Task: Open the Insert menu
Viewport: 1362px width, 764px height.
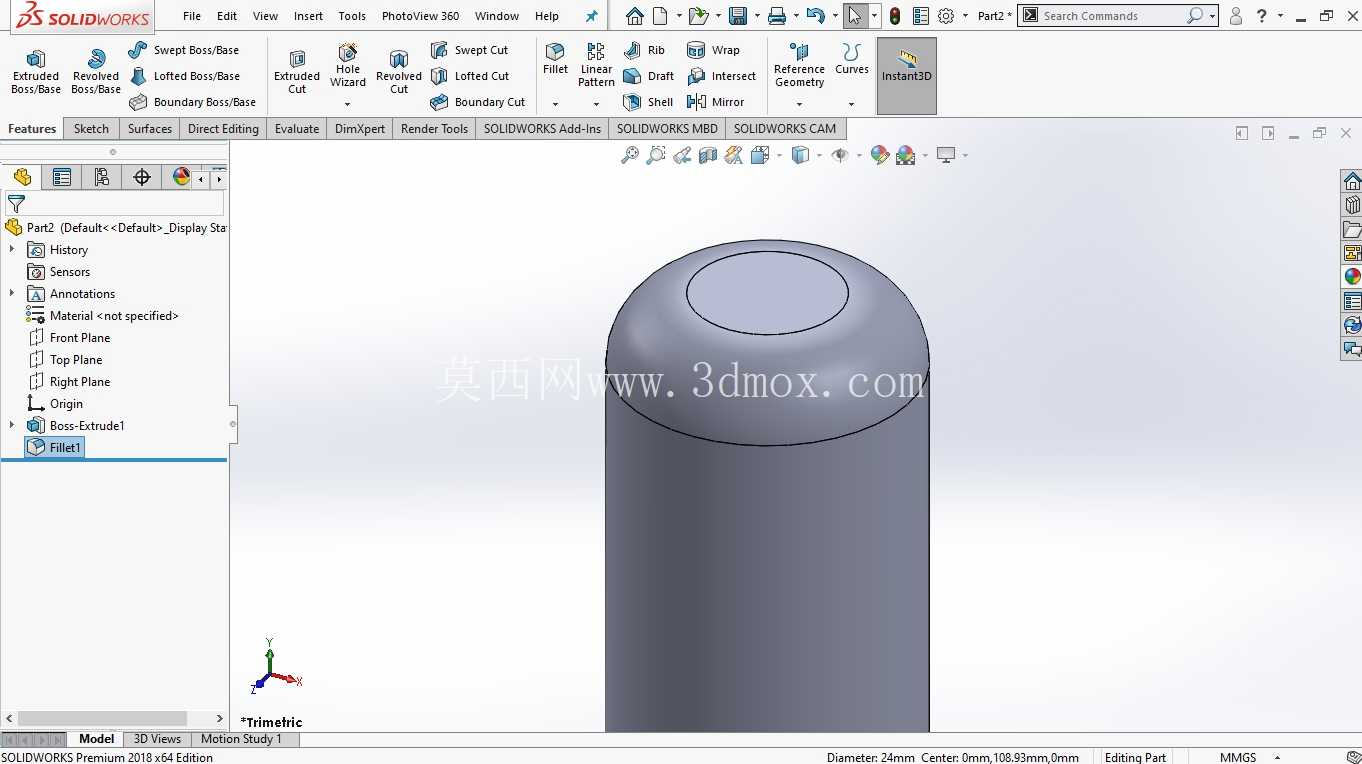Action: coord(308,16)
